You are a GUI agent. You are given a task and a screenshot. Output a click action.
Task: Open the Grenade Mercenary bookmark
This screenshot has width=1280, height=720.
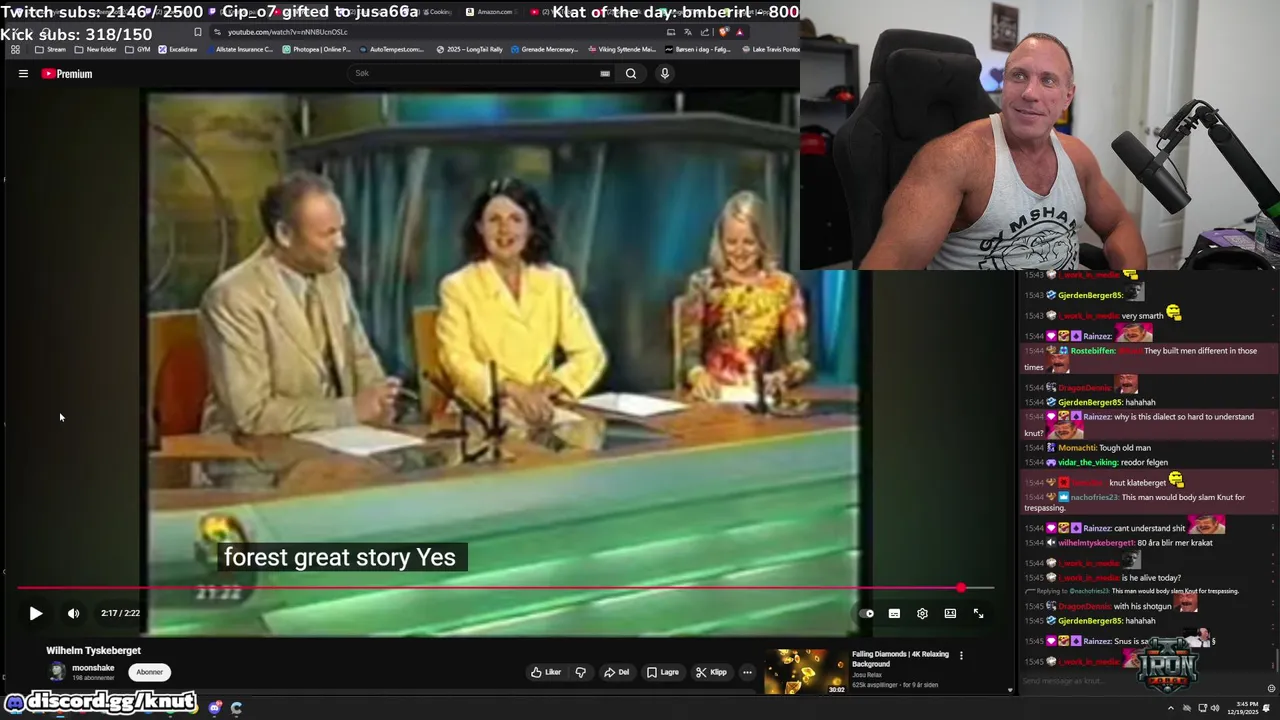point(544,49)
